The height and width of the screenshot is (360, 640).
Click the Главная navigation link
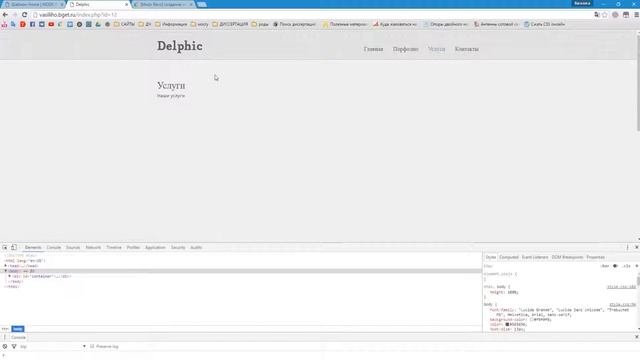(373, 49)
